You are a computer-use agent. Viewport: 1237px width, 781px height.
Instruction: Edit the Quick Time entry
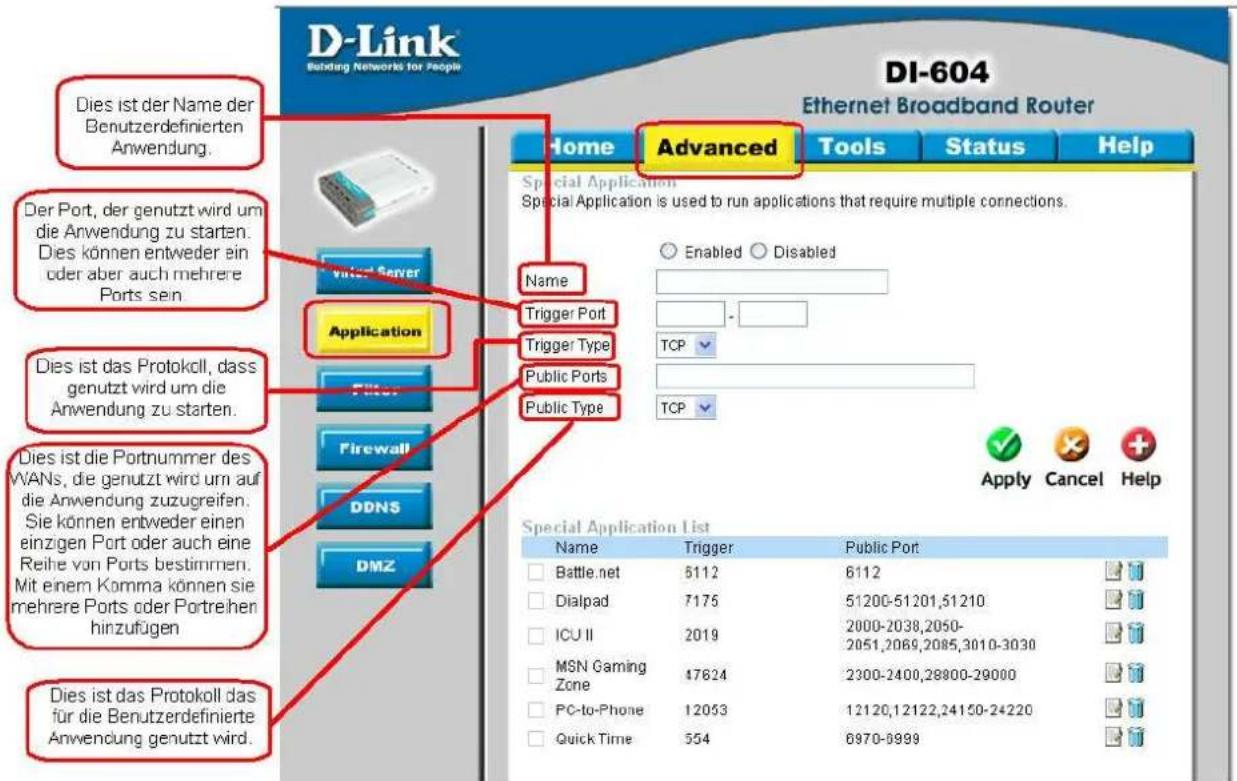[x=1112, y=739]
